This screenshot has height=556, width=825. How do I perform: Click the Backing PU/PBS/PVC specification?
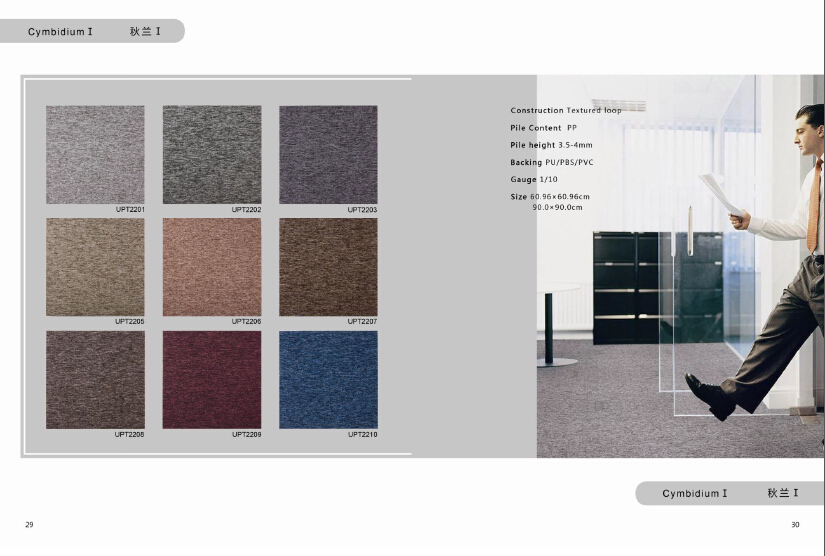point(552,162)
